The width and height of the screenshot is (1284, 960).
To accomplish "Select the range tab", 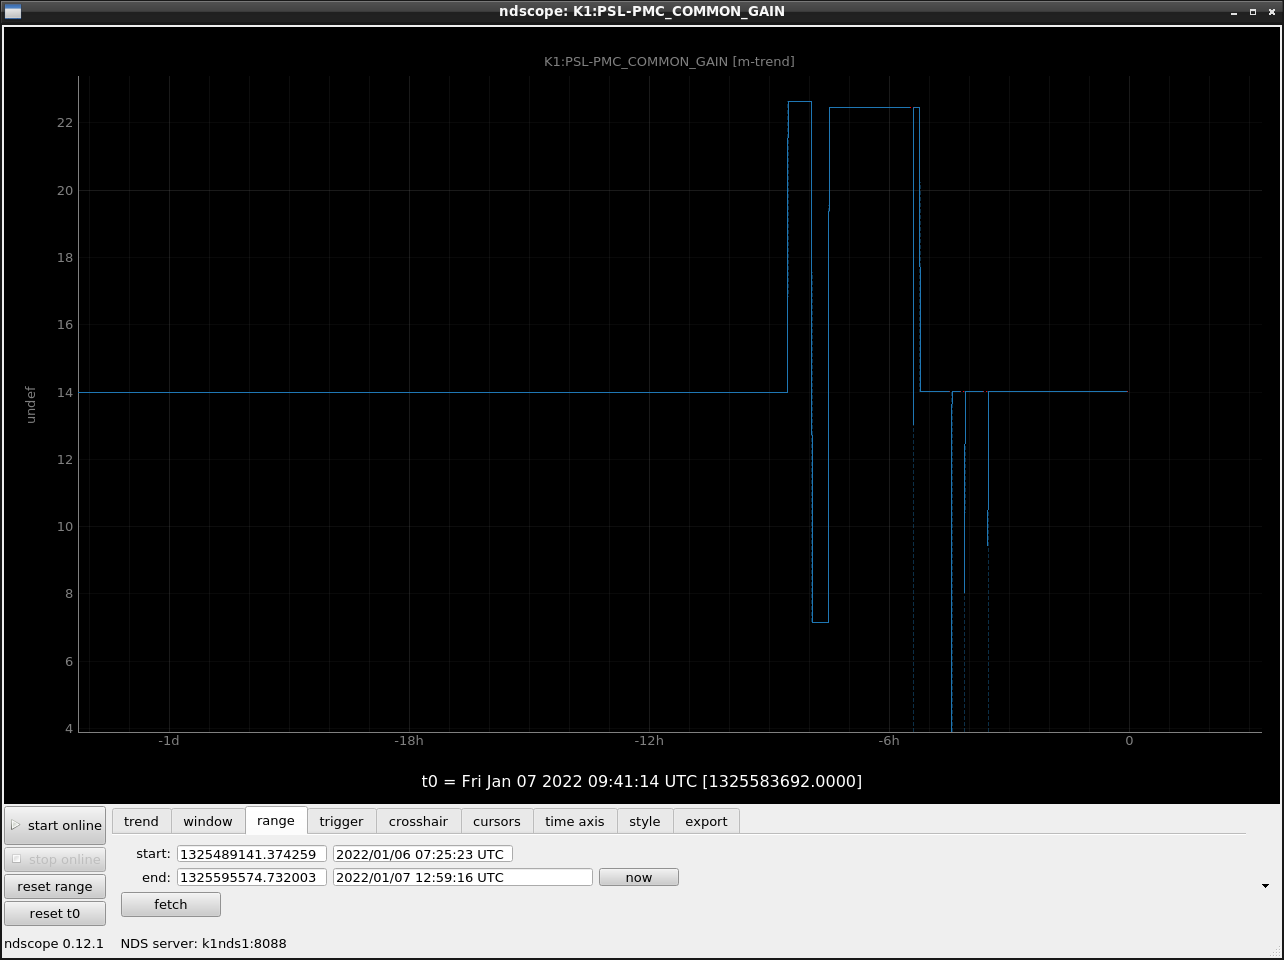I will [x=276, y=820].
